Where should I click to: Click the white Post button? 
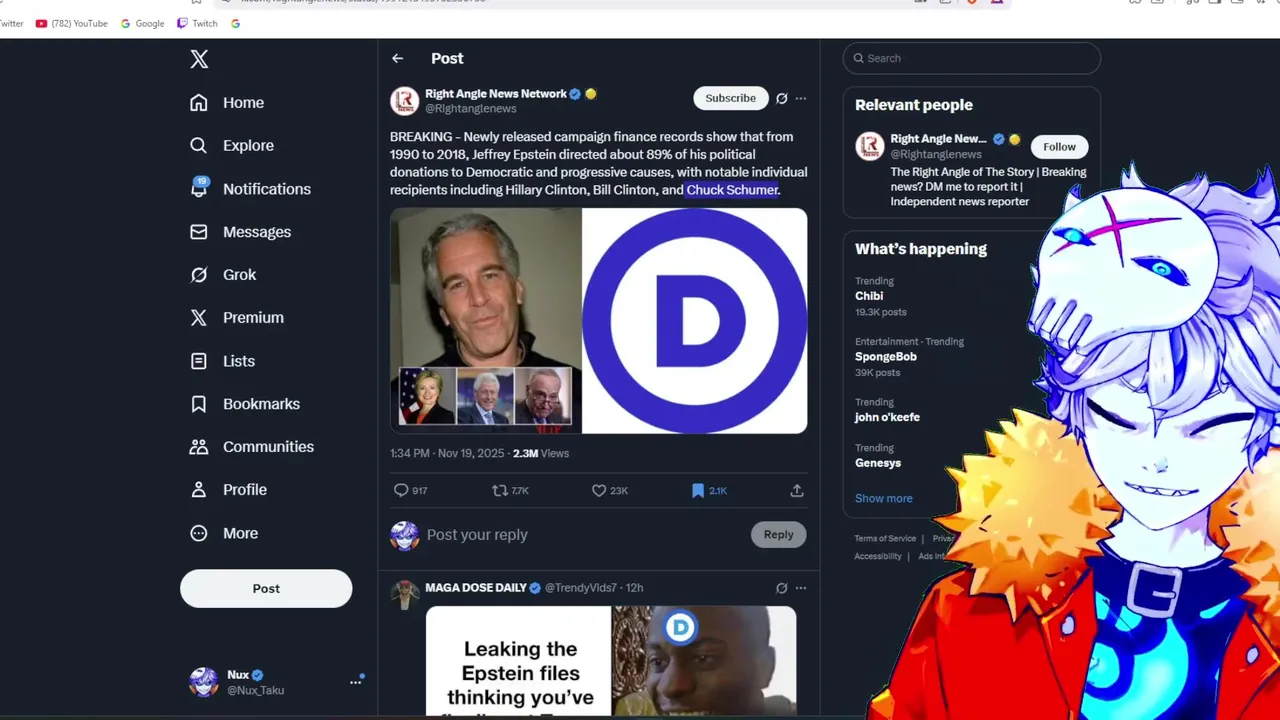(266, 588)
